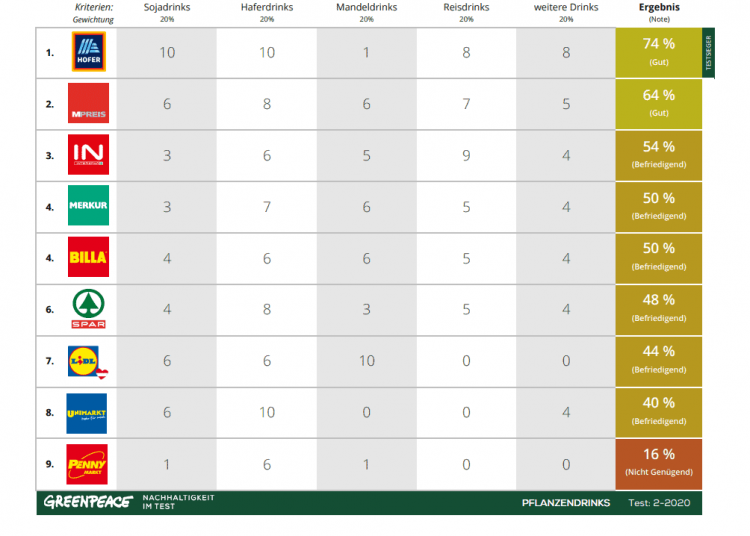Click the Reisdrinks column header
Screen dimensions: 750x536
point(466,7)
